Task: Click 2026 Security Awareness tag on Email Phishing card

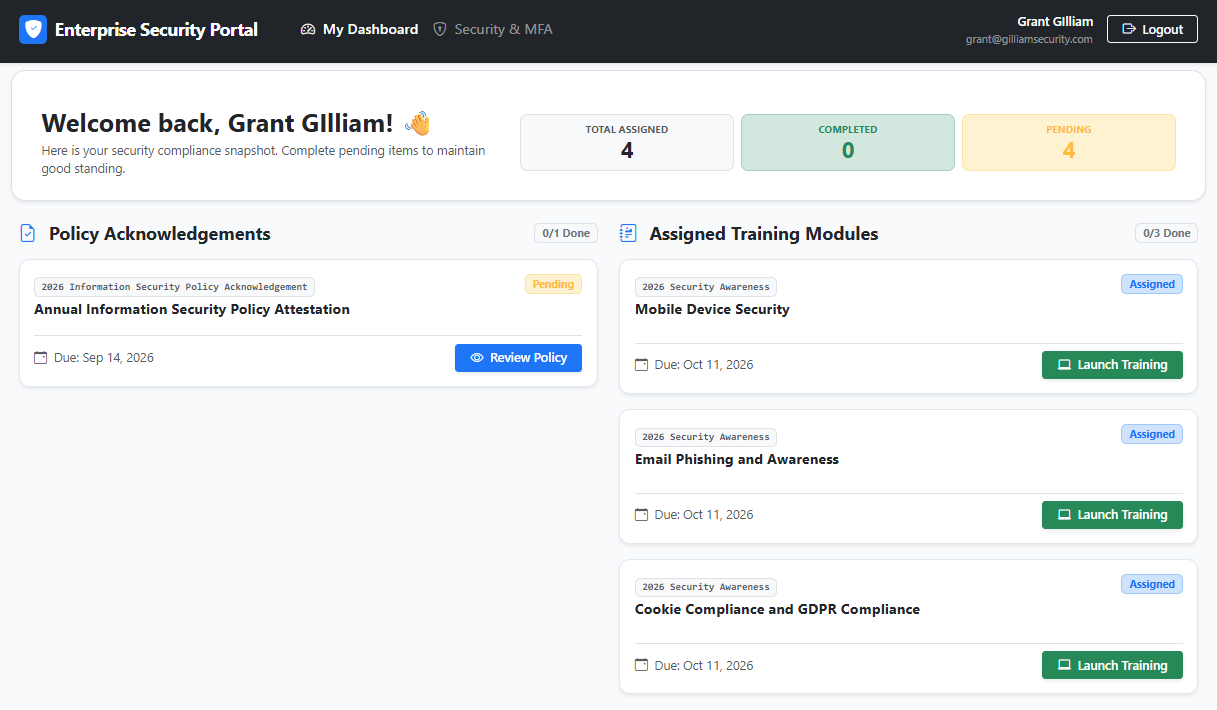Action: click(706, 437)
